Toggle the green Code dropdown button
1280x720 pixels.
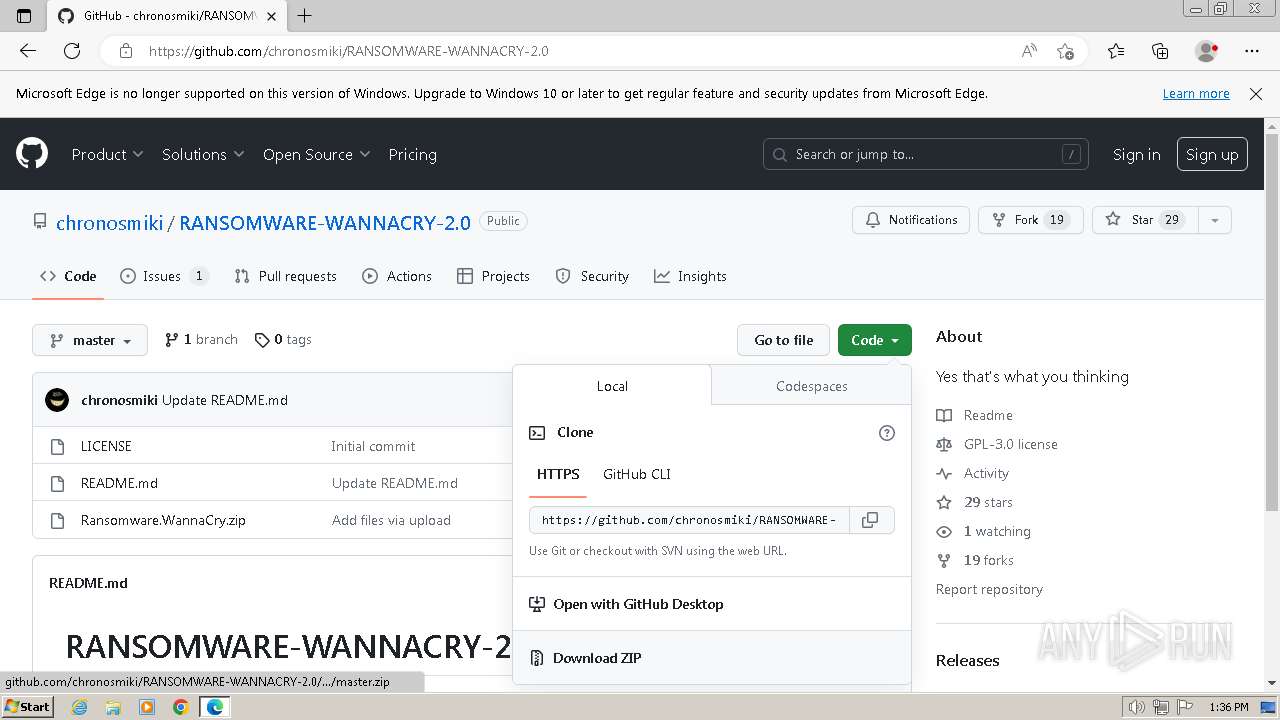(x=875, y=340)
